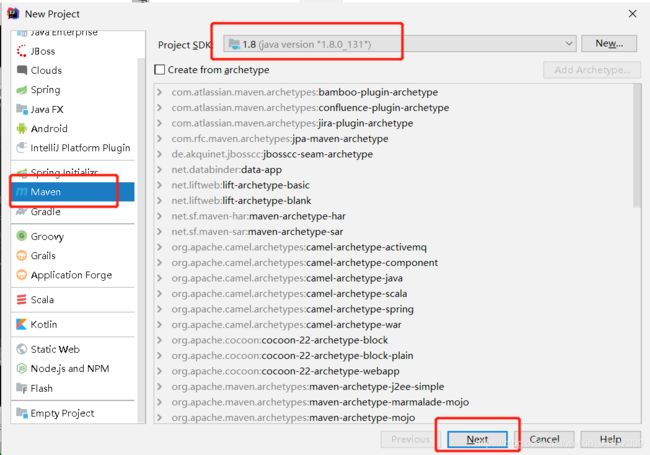Click SDK folder icon in Project SDK box
This screenshot has height=455, width=650.
pos(234,44)
